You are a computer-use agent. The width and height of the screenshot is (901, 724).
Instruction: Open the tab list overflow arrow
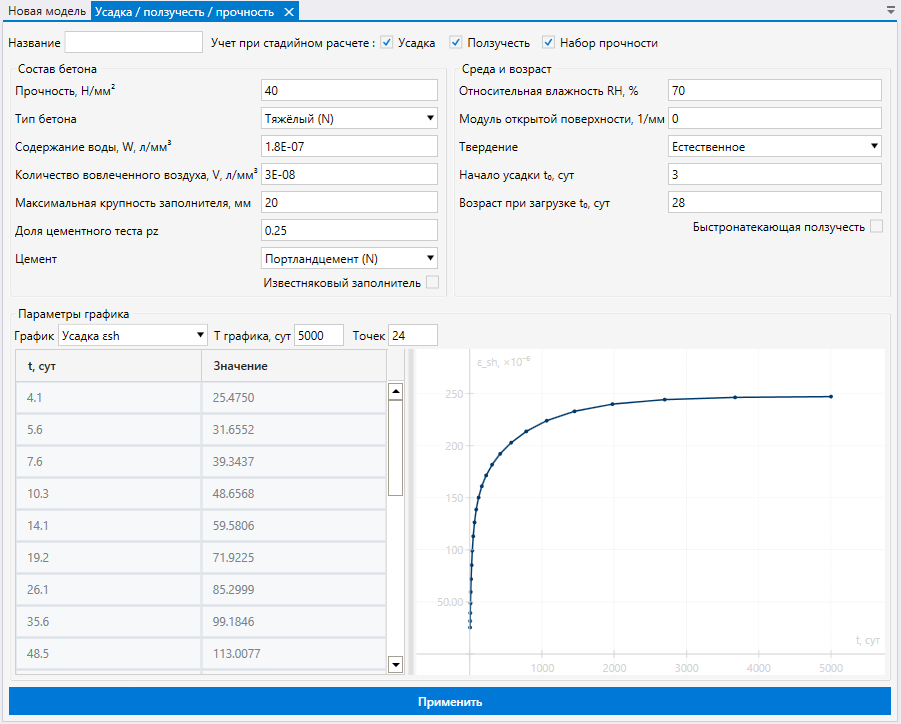tap(891, 10)
